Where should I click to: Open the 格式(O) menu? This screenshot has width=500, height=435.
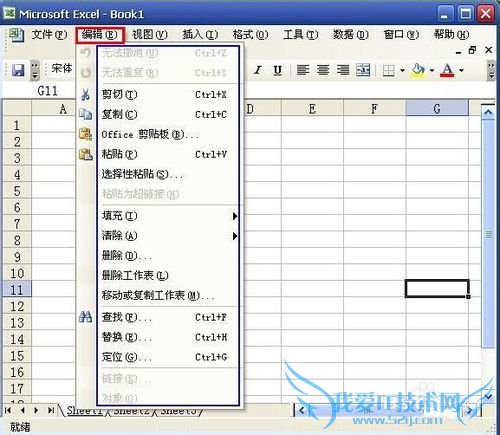tap(250, 34)
